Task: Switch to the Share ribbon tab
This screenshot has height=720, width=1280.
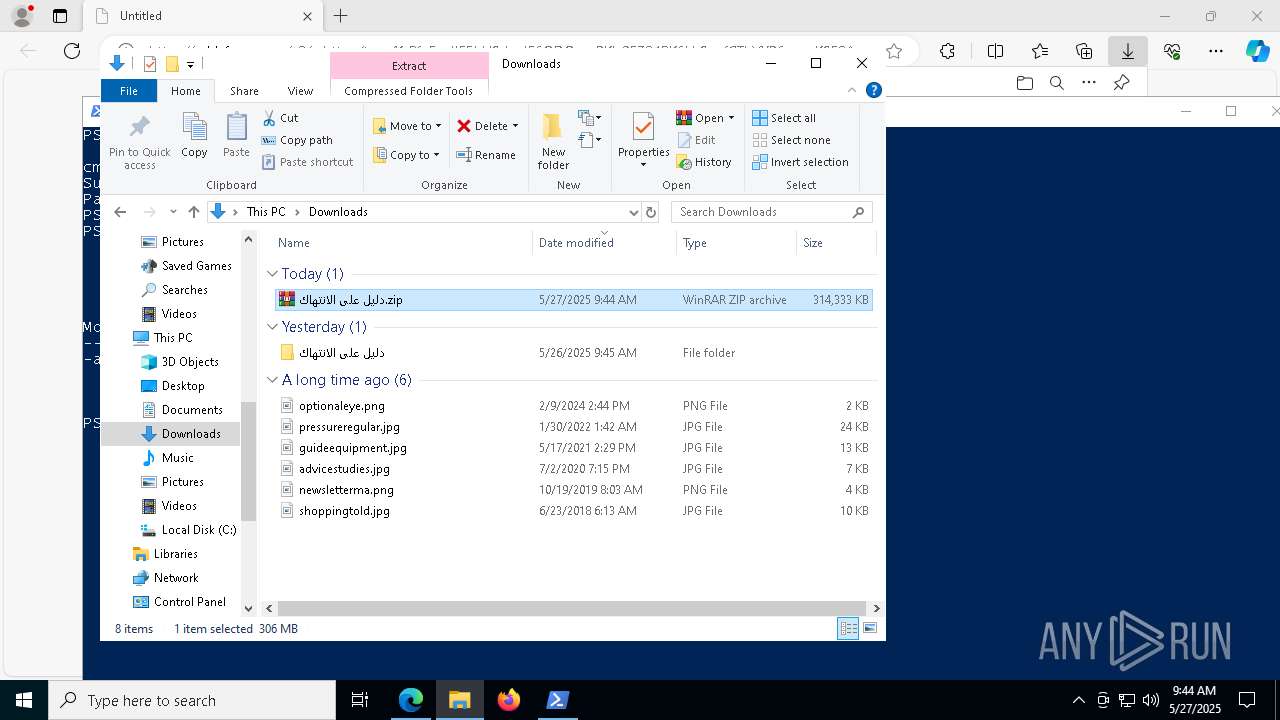Action: [x=244, y=91]
